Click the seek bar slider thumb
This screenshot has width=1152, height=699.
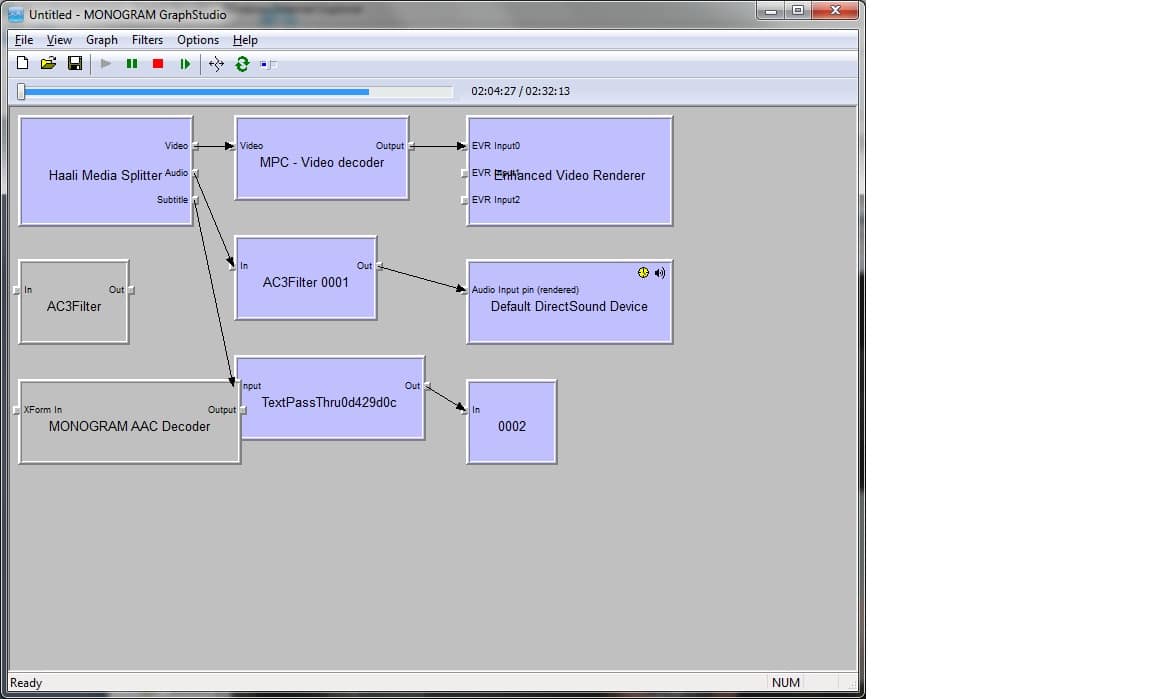21,91
